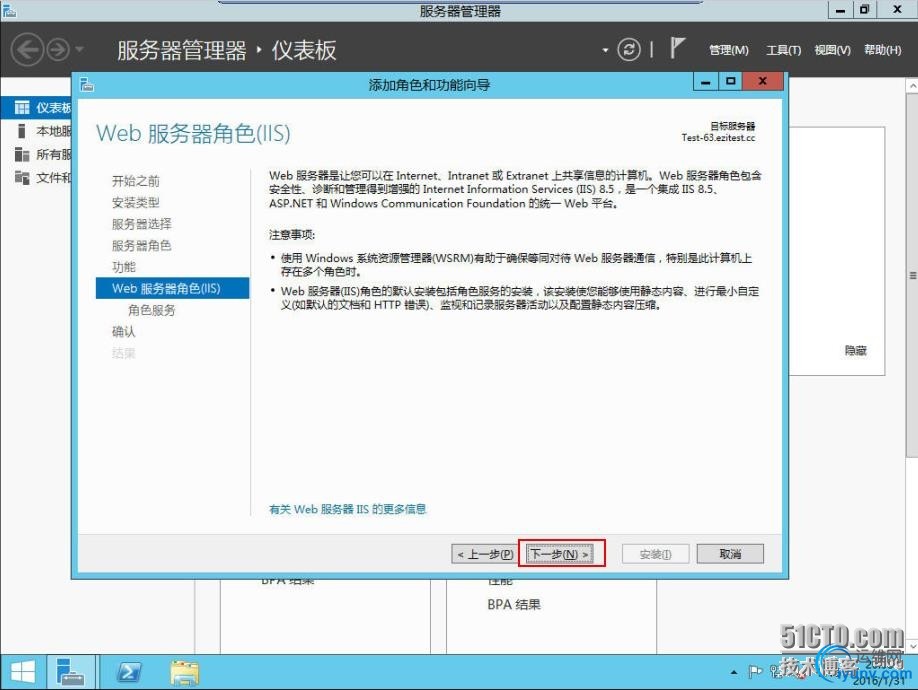Screen dimensions: 918x690
Task: Open the navigation history dropdown beside forward arrow
Action: click(80, 50)
